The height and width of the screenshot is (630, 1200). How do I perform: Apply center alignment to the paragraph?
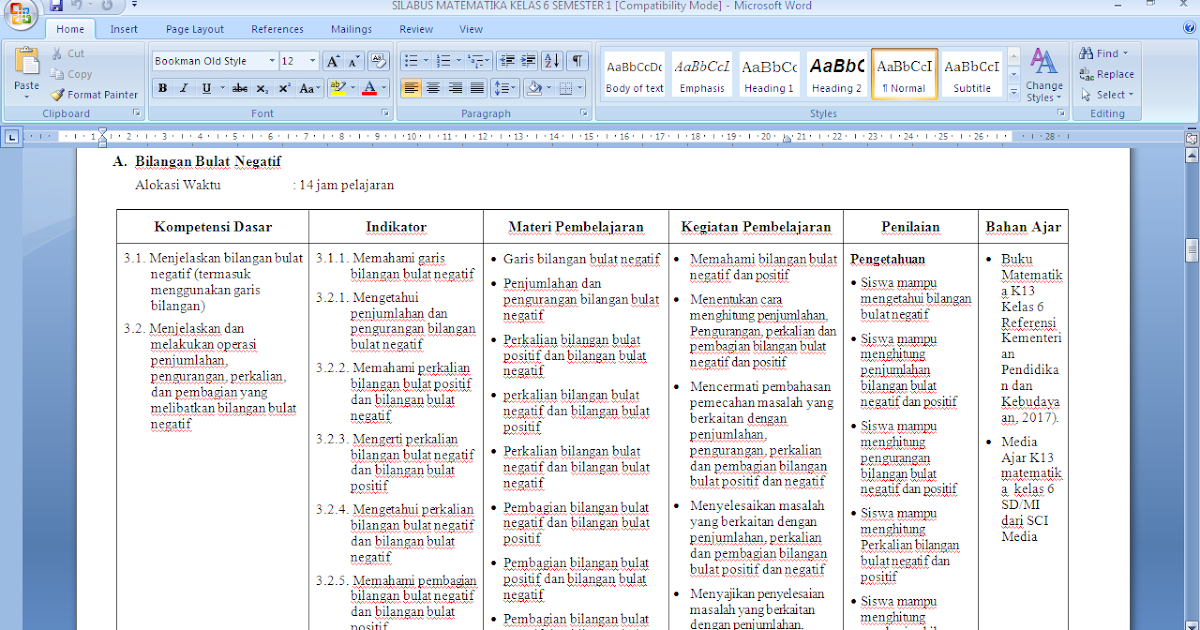tap(432, 90)
